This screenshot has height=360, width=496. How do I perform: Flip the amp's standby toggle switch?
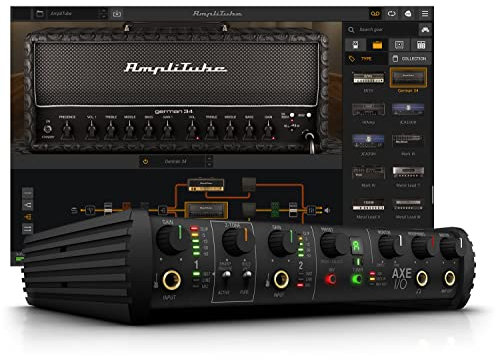(48, 129)
